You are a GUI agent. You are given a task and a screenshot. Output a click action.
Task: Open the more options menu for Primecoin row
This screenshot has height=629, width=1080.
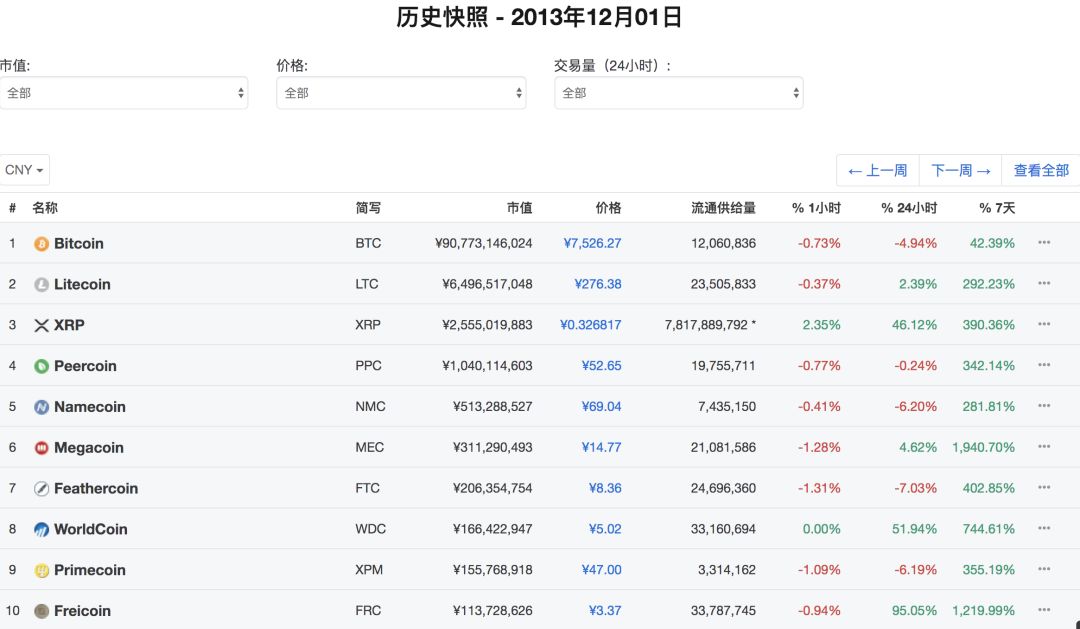click(1044, 569)
